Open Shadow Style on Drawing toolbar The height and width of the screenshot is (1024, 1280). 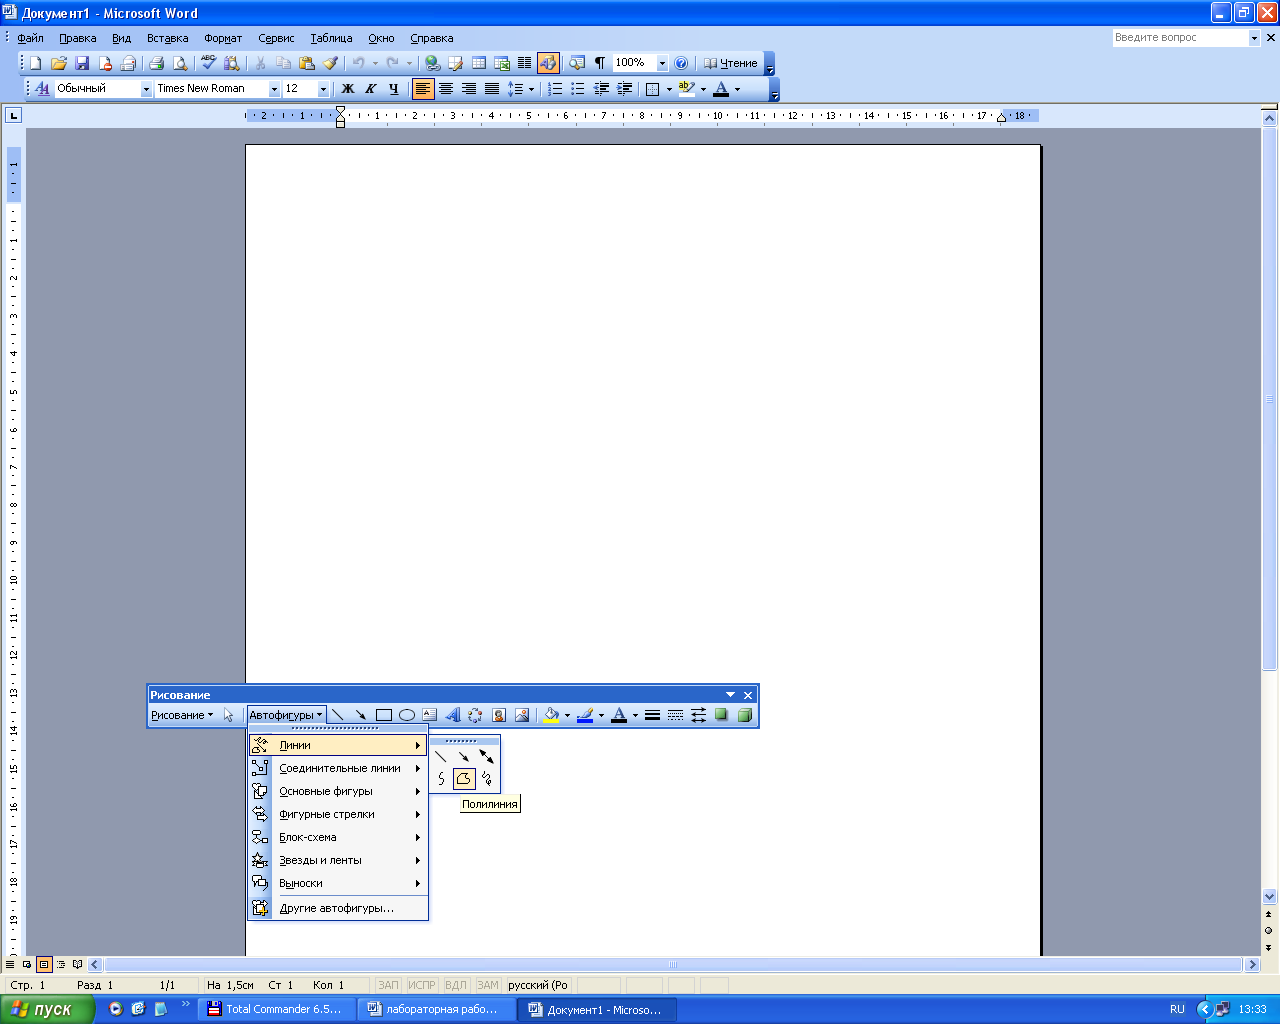click(721, 715)
